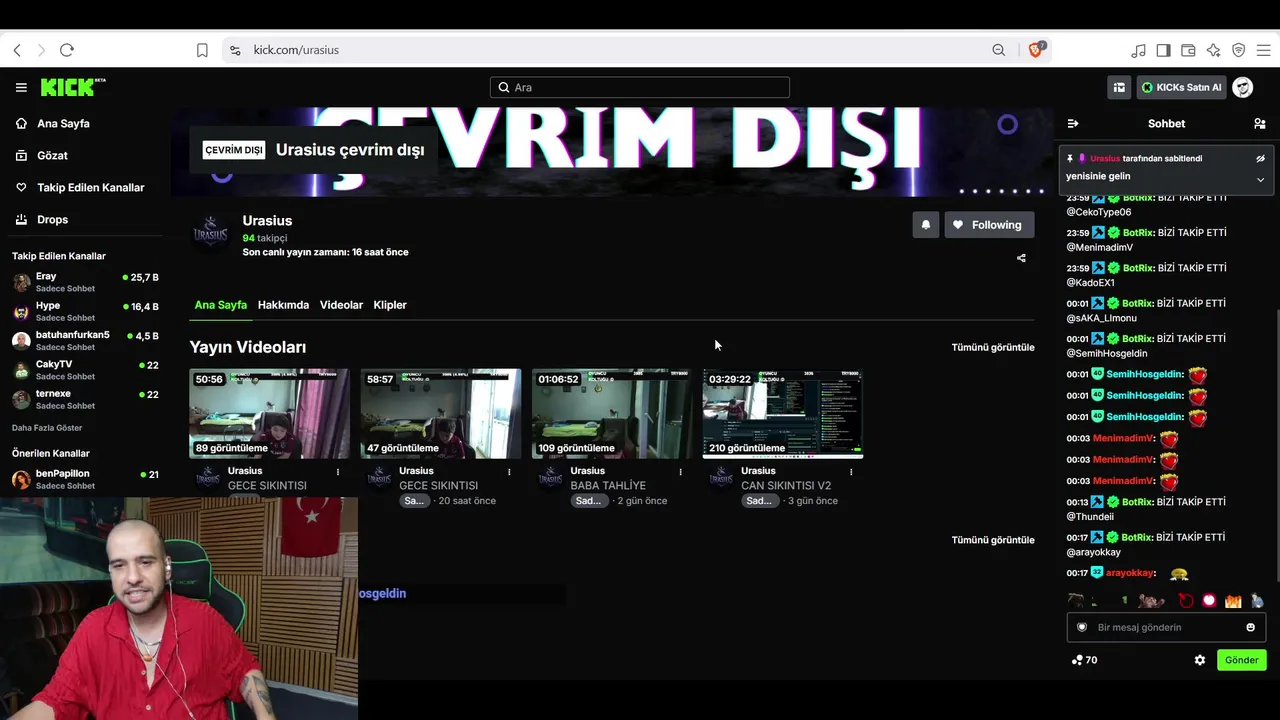Open options menu for CAN SIKINTISI V2 video
This screenshot has height=720, width=1280.
(851, 471)
